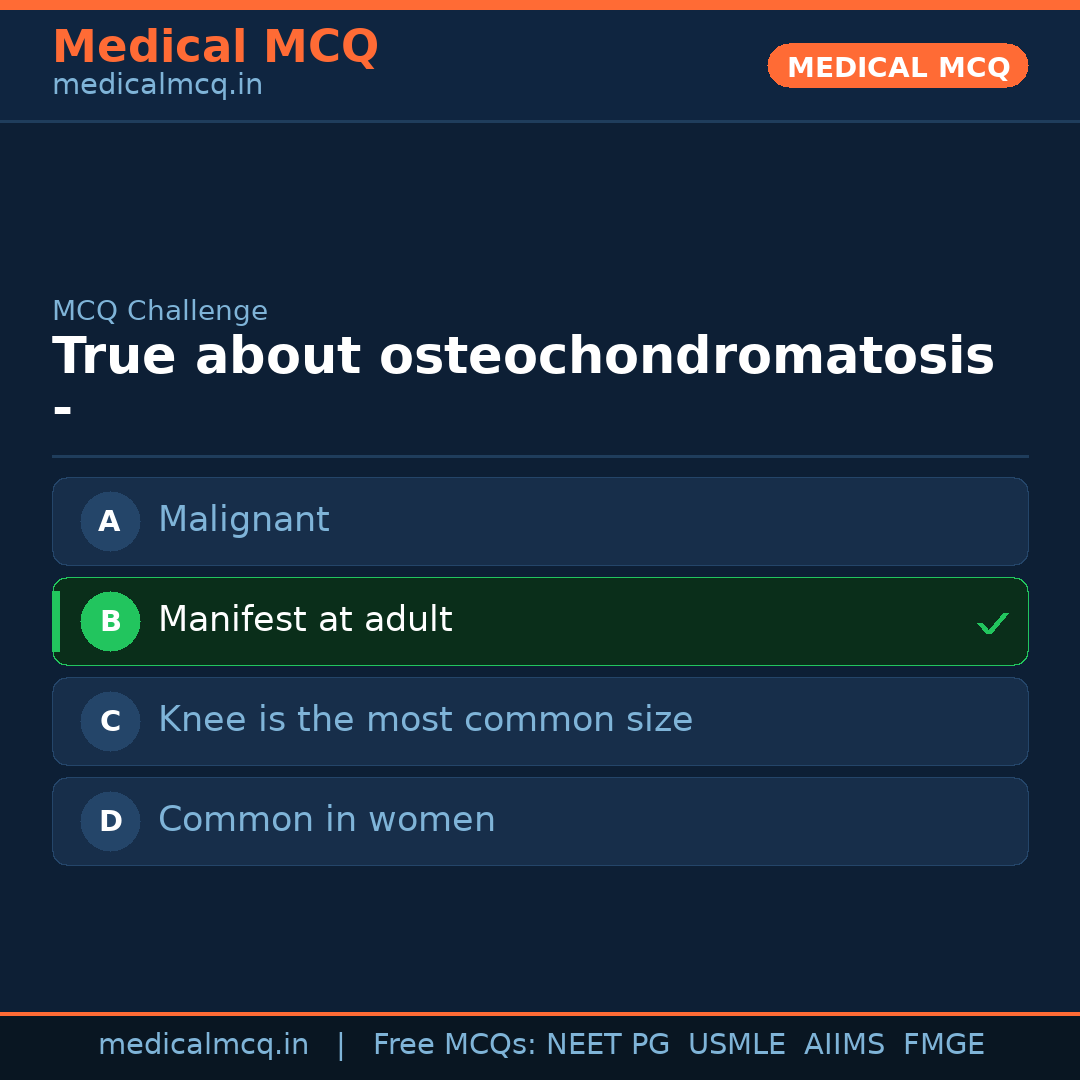Open the USMLE category
Viewport: 1080px width, 1080px height.
[737, 1043]
